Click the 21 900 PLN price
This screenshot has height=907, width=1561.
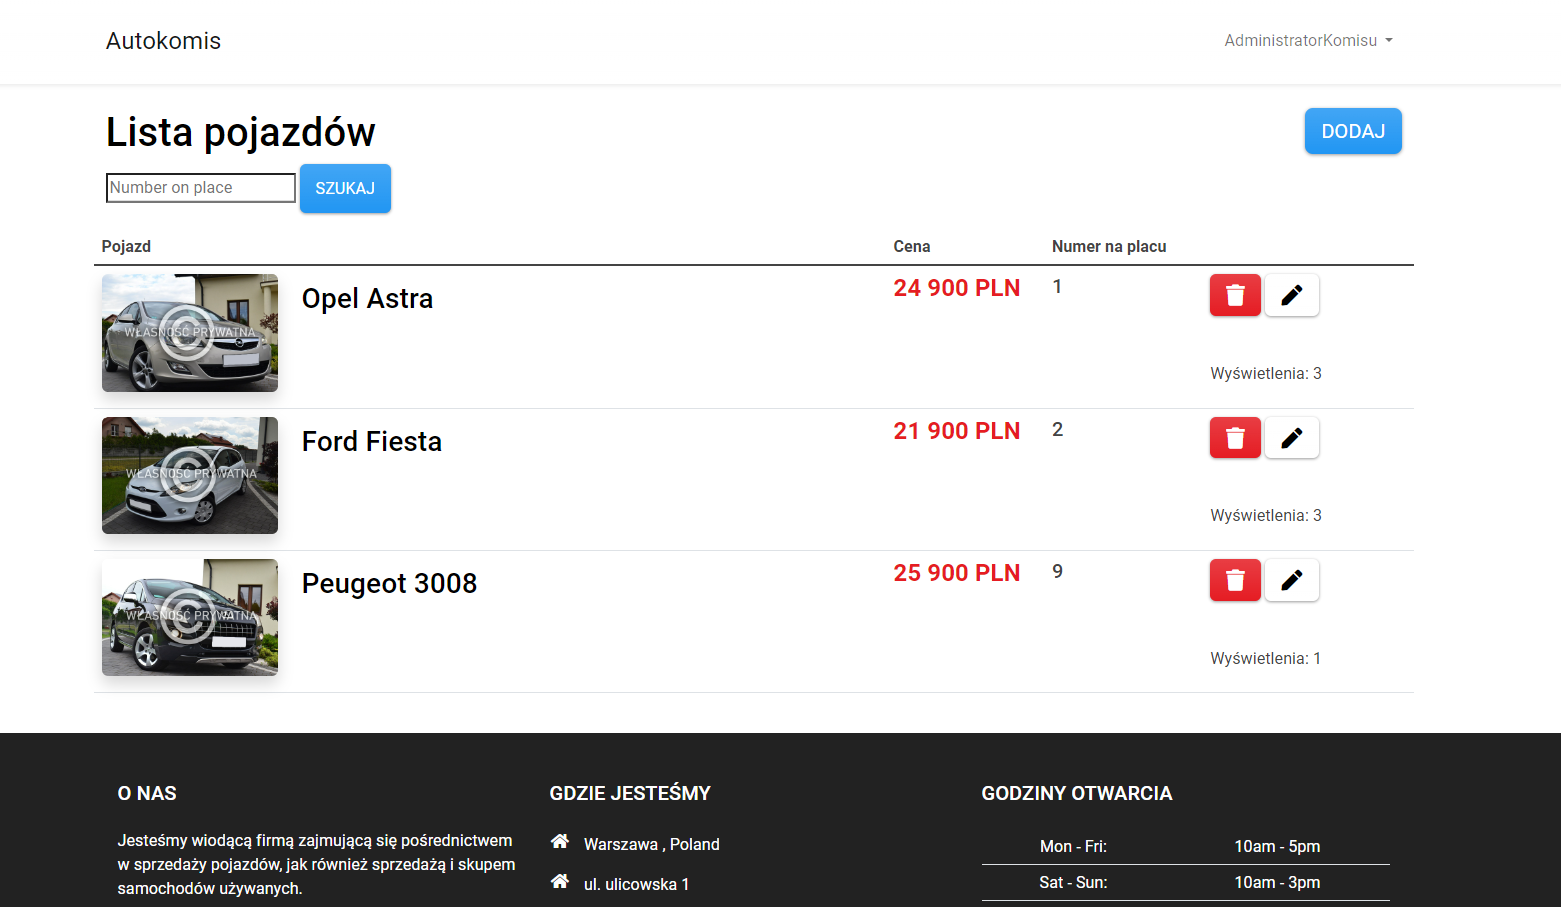tap(957, 431)
